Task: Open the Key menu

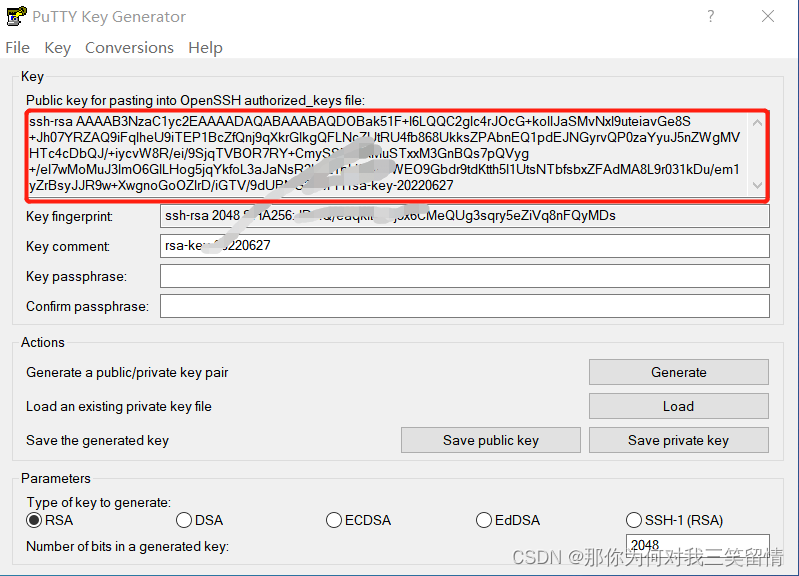Action: pos(57,47)
